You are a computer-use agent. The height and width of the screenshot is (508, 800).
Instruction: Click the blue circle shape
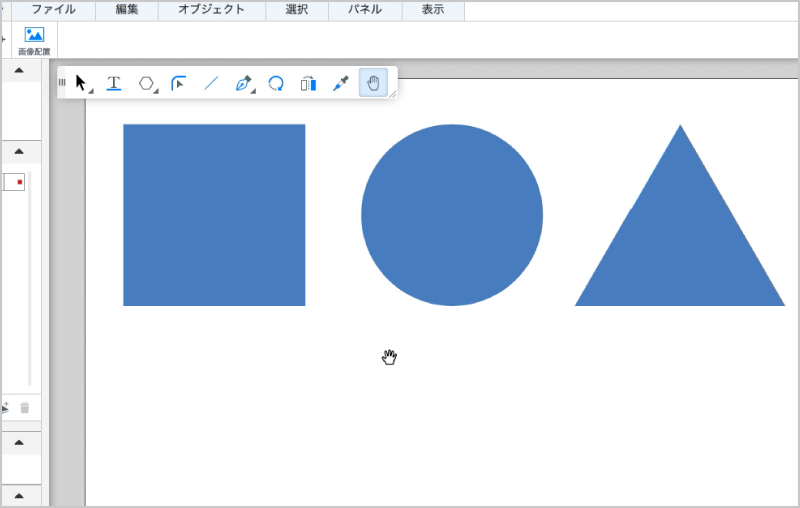452,215
